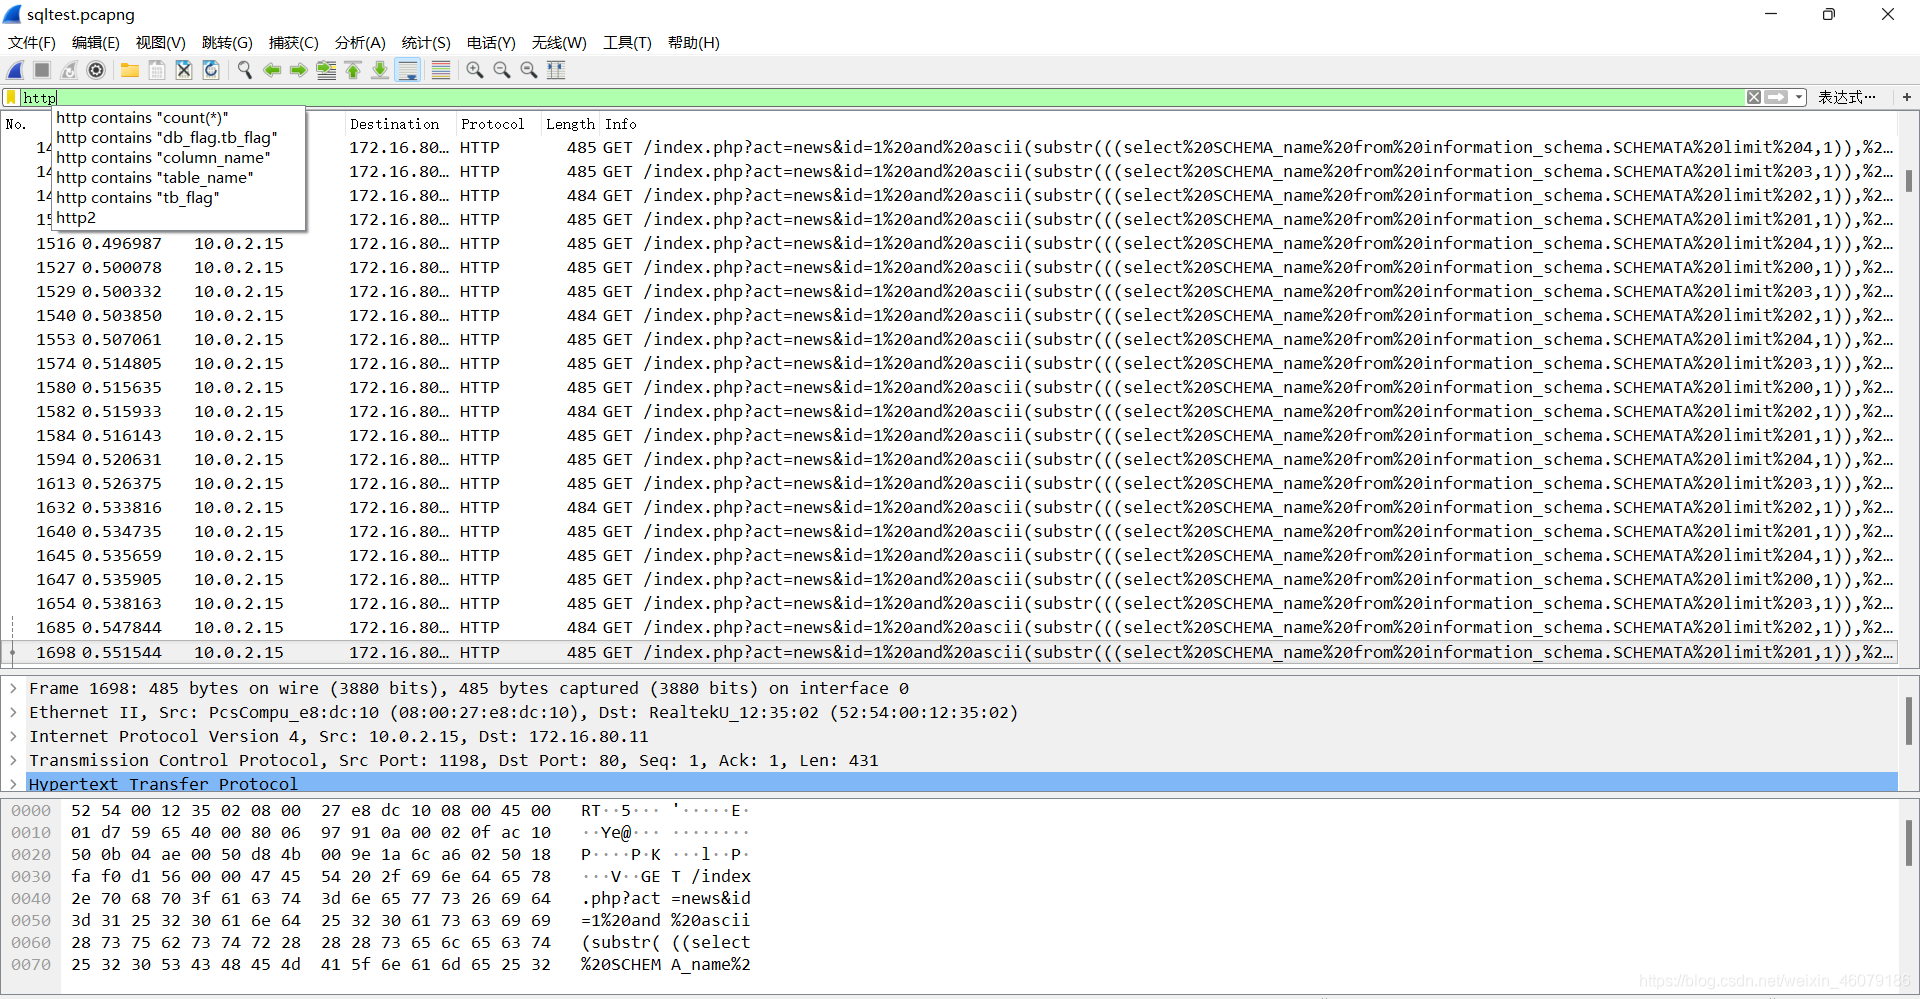Open the 帮助(H) menu
Image resolution: width=1920 pixels, height=999 pixels.
694,43
